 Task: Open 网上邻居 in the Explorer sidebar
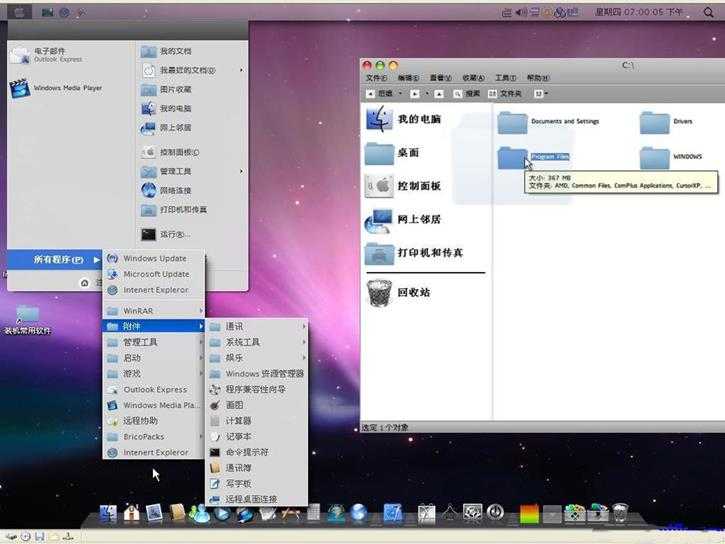point(403,220)
